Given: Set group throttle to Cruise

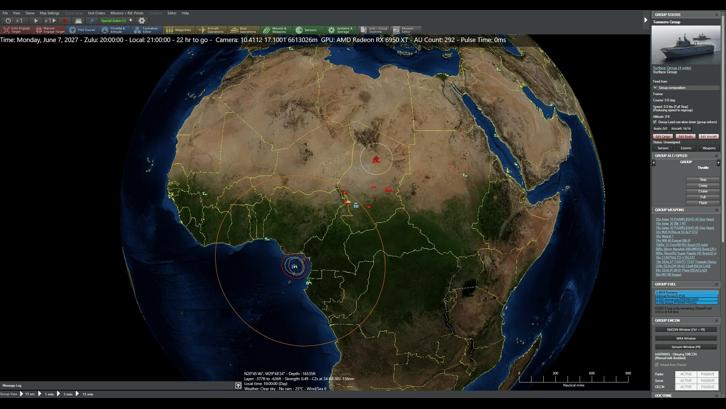Looking at the screenshot, I should (703, 191).
